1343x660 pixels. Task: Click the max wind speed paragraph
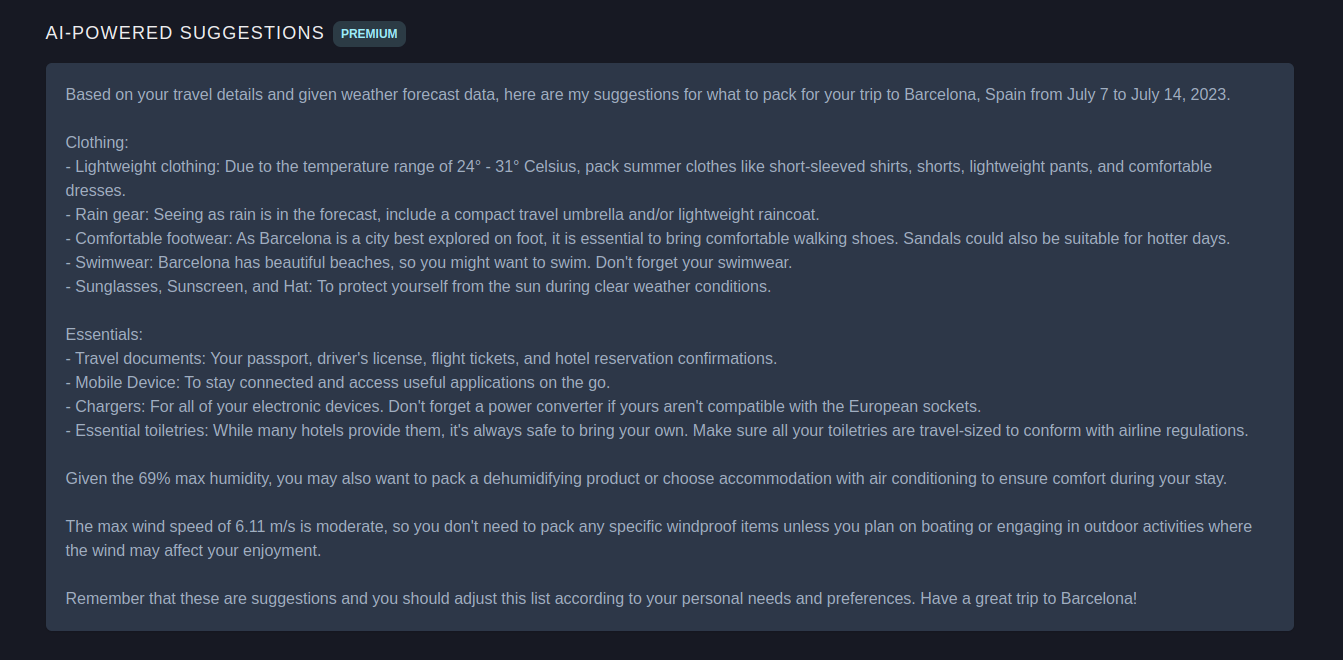659,539
